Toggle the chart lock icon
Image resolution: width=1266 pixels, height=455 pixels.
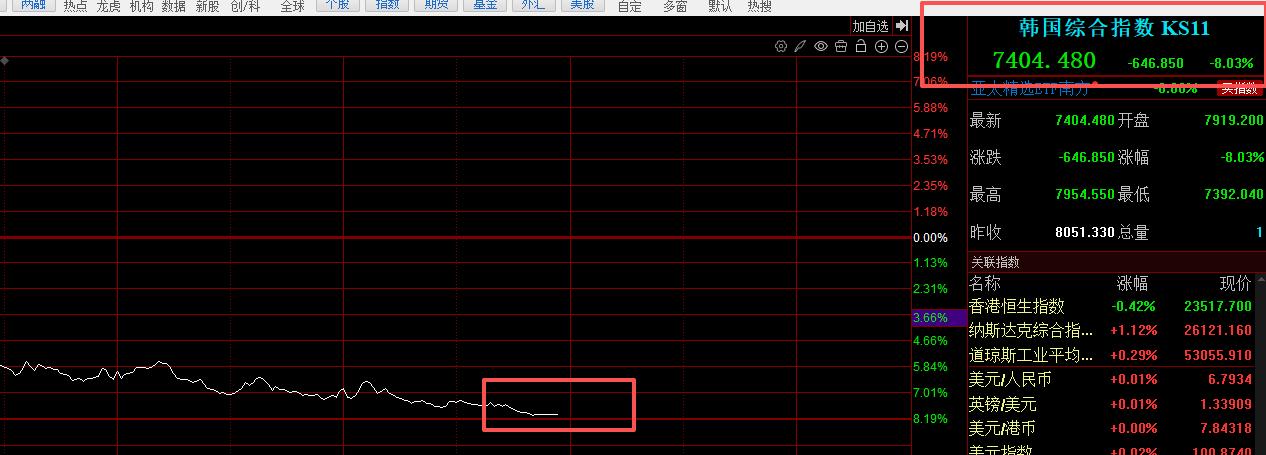click(861, 46)
